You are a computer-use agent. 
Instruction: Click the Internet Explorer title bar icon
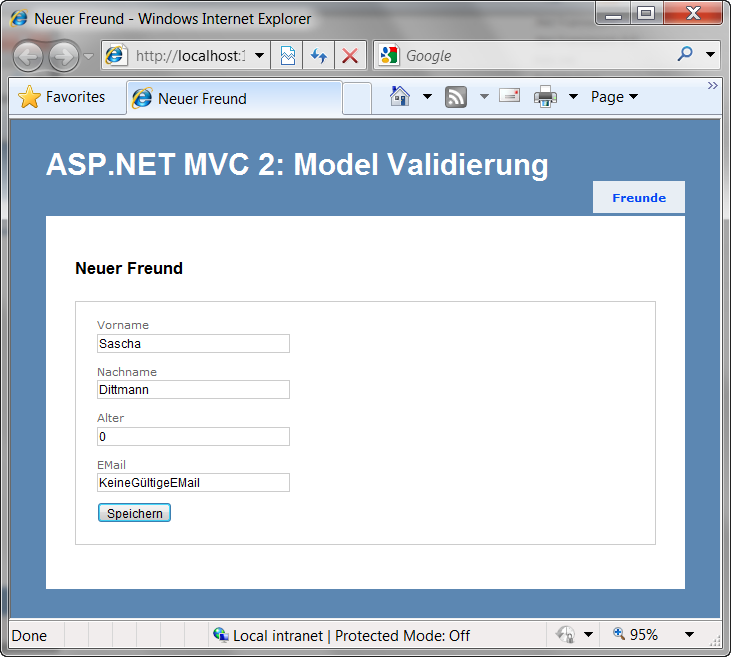pyautogui.click(x=19, y=19)
